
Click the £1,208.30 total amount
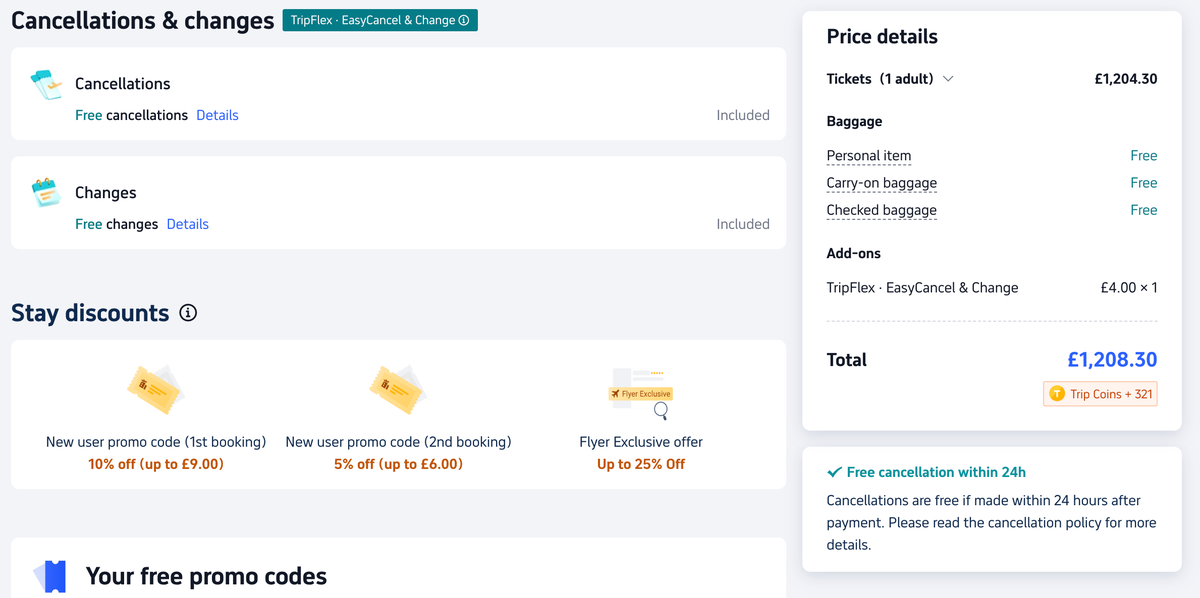[1110, 360]
